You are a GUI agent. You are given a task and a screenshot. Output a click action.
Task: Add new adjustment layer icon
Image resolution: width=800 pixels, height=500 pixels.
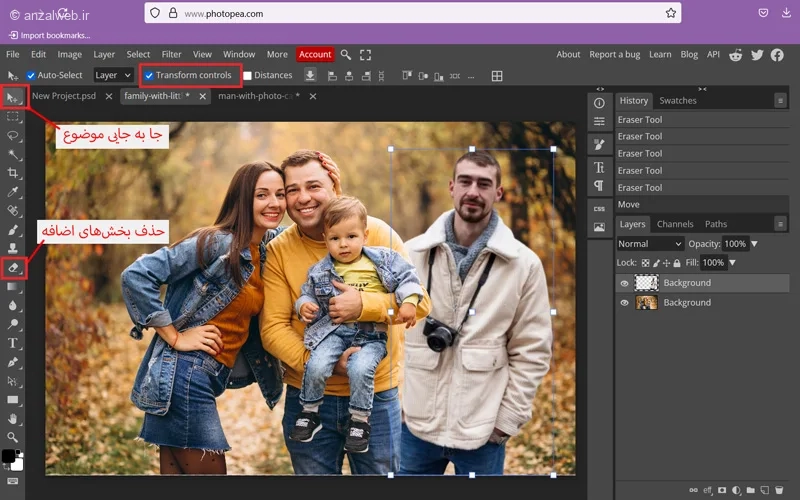click(736, 490)
